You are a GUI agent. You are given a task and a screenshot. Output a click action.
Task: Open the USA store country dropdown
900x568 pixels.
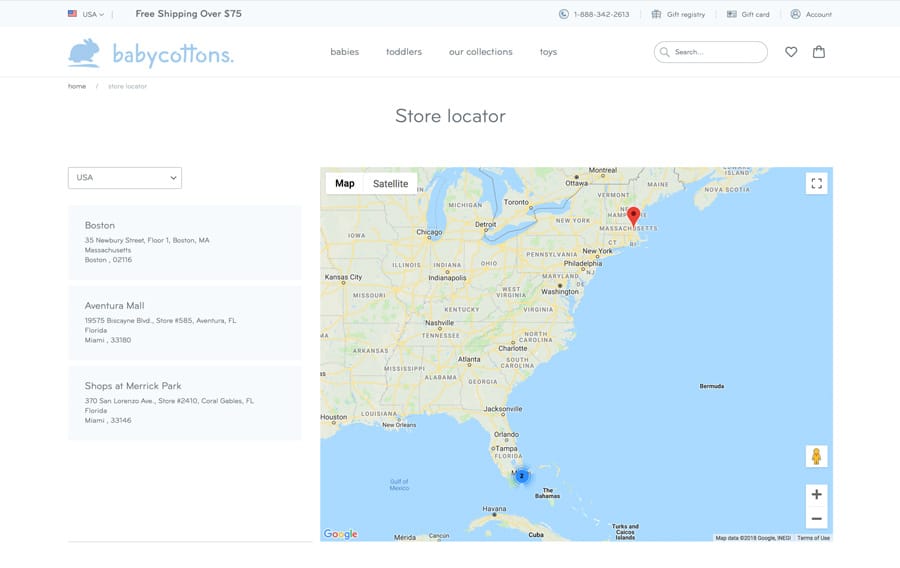[x=125, y=178]
